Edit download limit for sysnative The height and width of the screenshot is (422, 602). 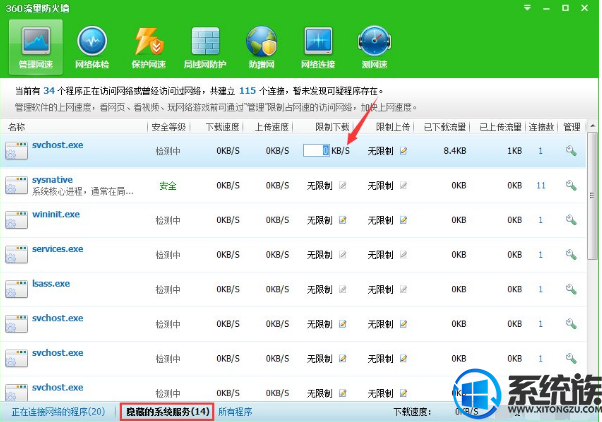click(342, 186)
